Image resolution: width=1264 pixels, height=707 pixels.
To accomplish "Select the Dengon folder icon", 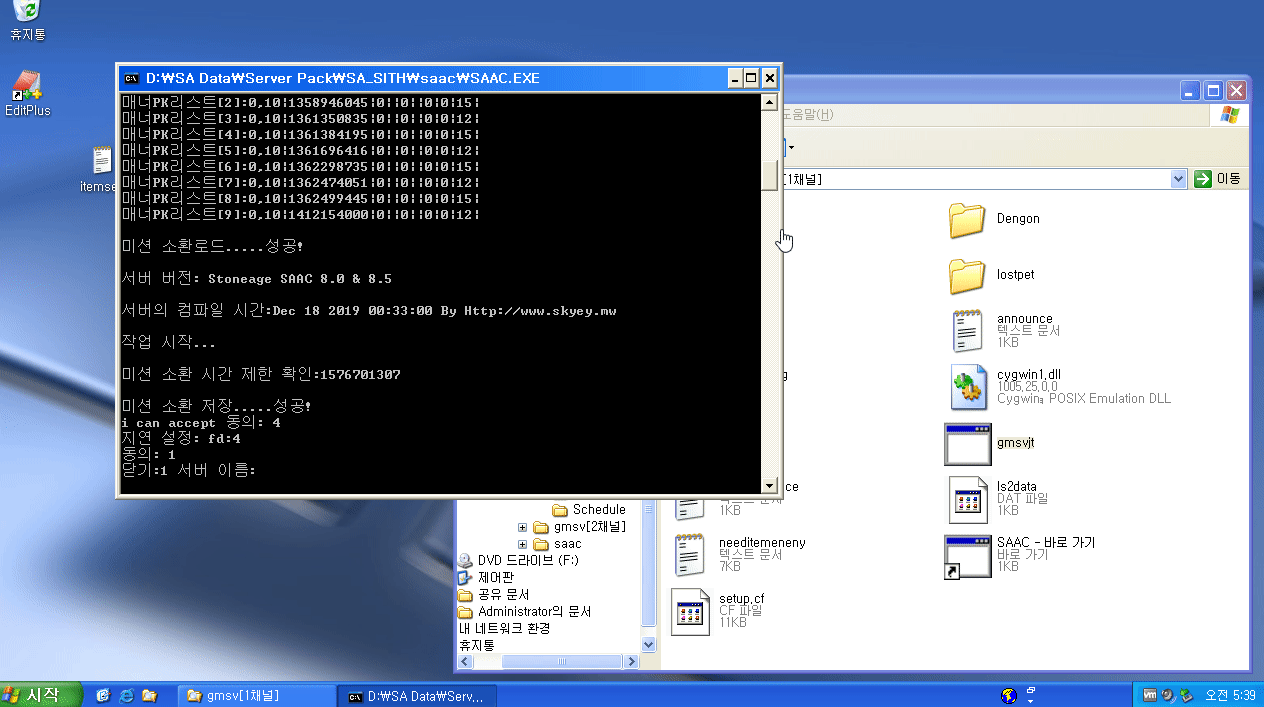I will click(x=967, y=219).
